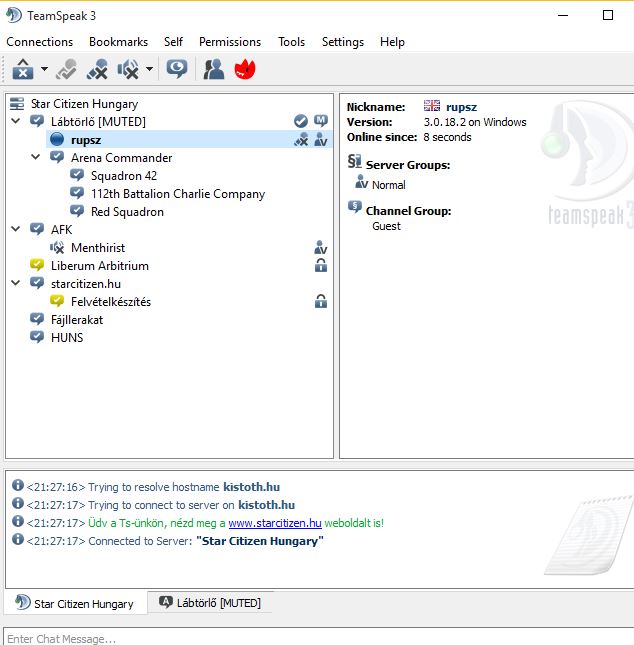Click the "Star Citizen Hungary" text in connected message
Image resolution: width=634 pixels, height=645 pixels.
point(260,541)
